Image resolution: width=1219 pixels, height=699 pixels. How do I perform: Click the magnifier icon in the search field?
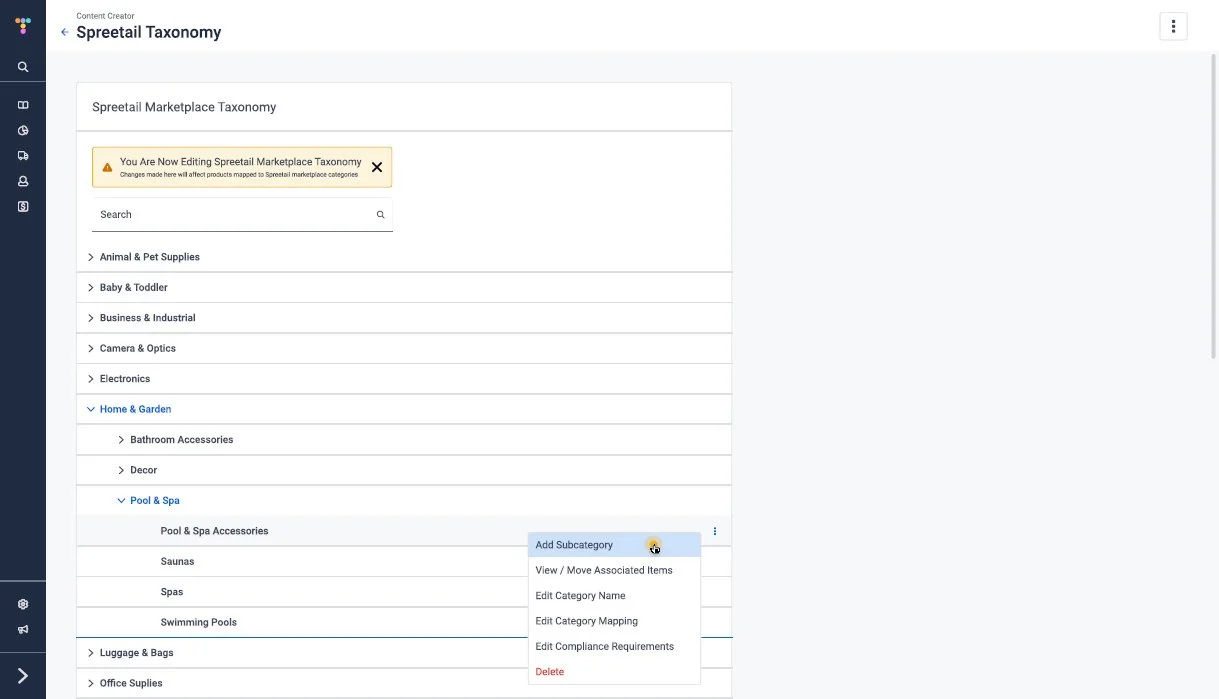380,215
